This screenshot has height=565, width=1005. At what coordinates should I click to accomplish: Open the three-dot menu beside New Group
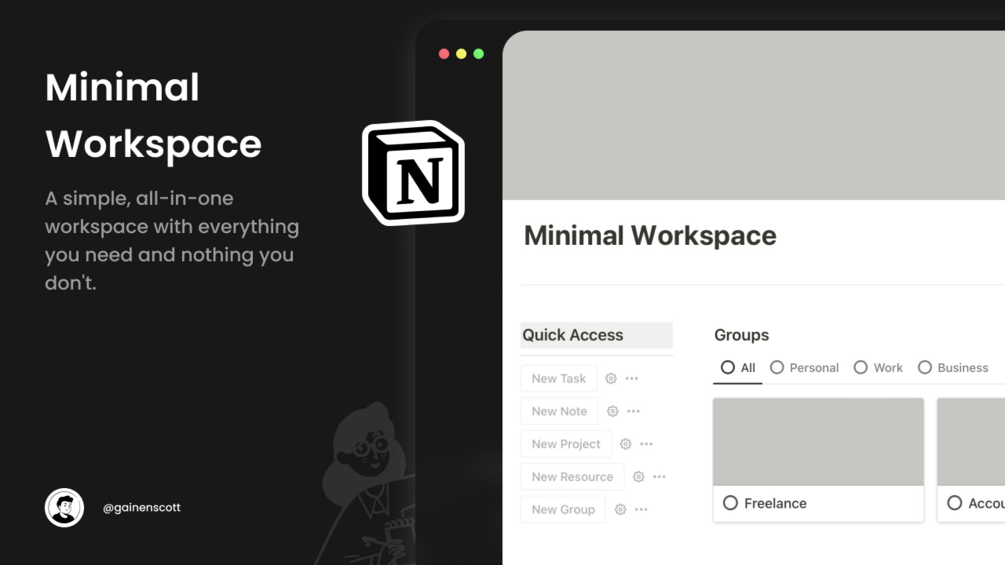click(642, 509)
